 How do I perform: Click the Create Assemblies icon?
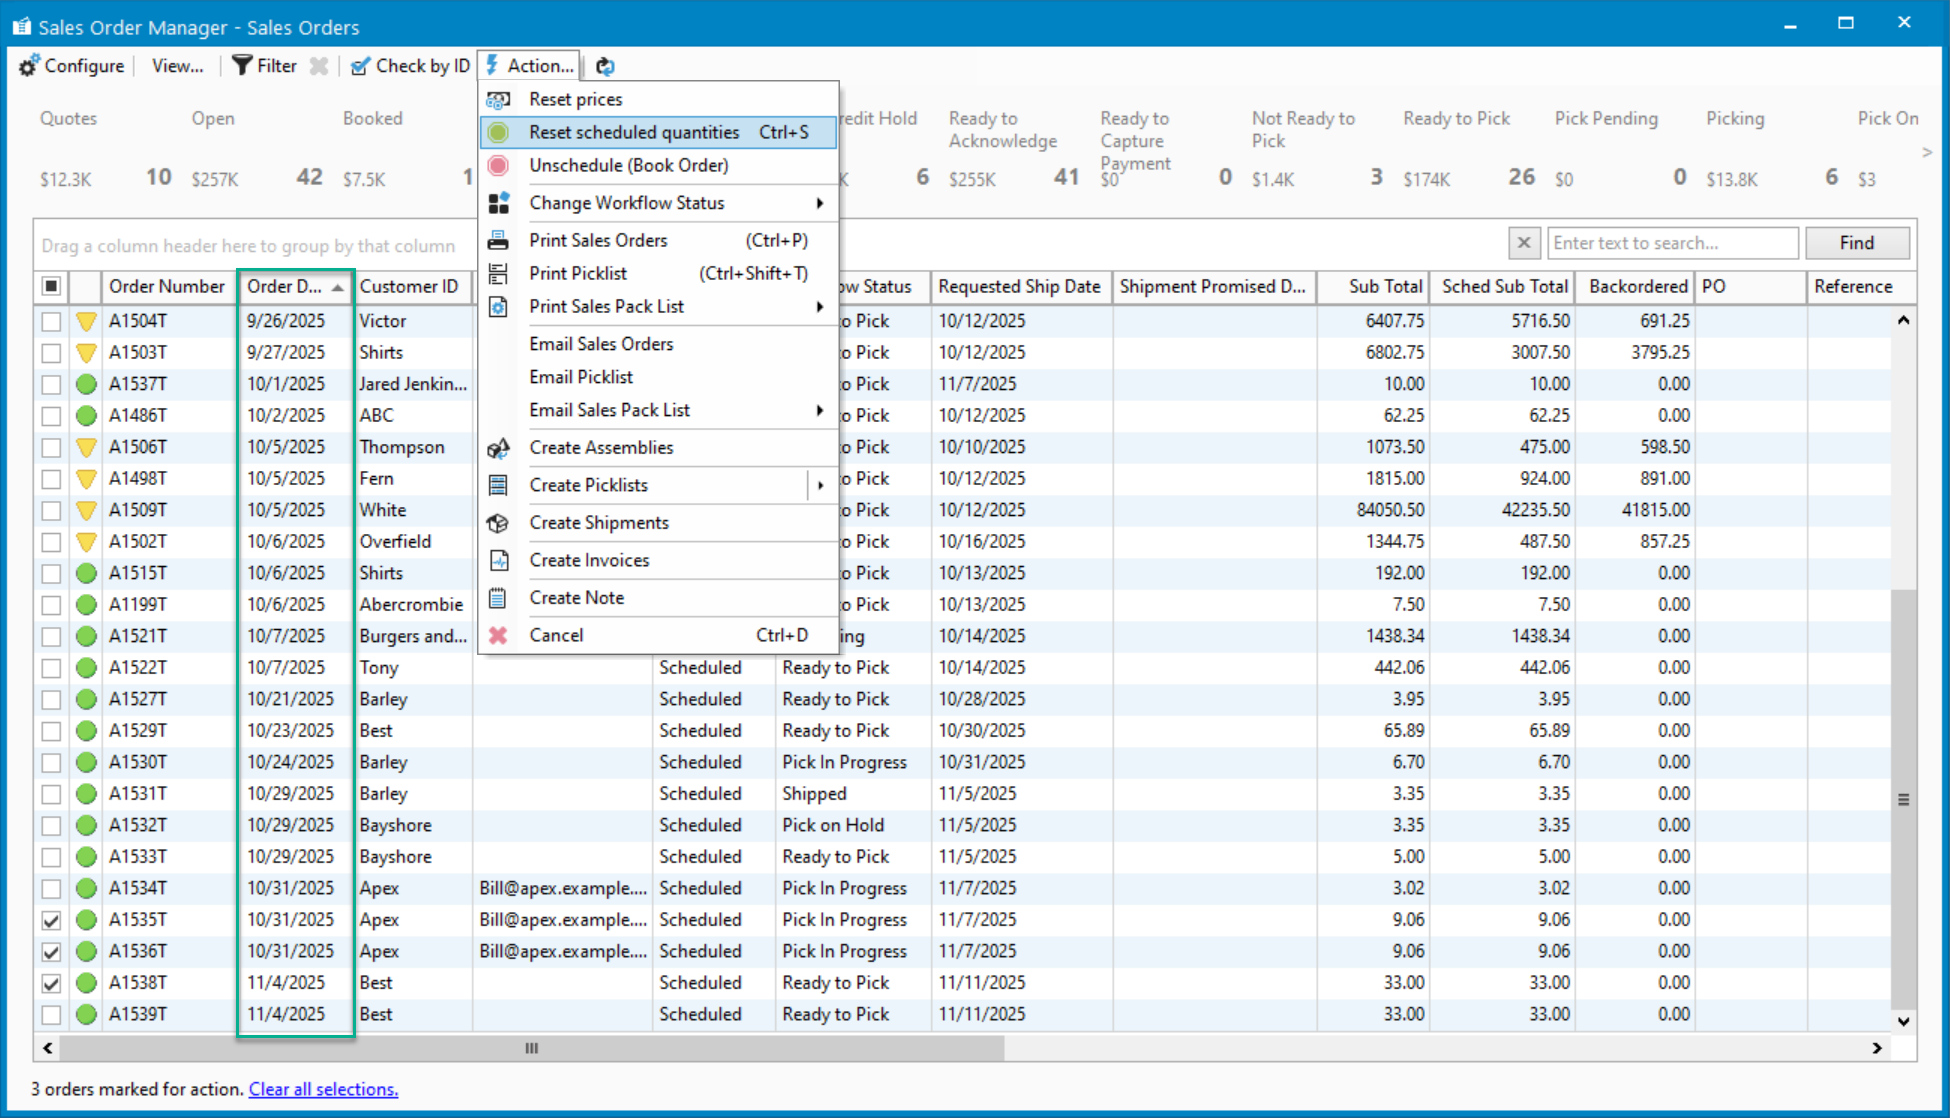[498, 448]
